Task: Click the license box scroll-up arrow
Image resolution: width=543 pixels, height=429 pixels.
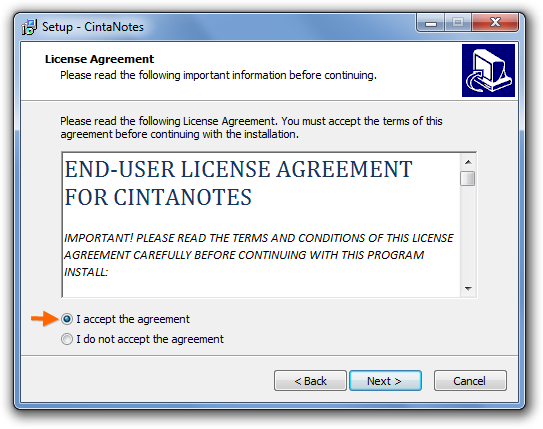Action: [468, 162]
